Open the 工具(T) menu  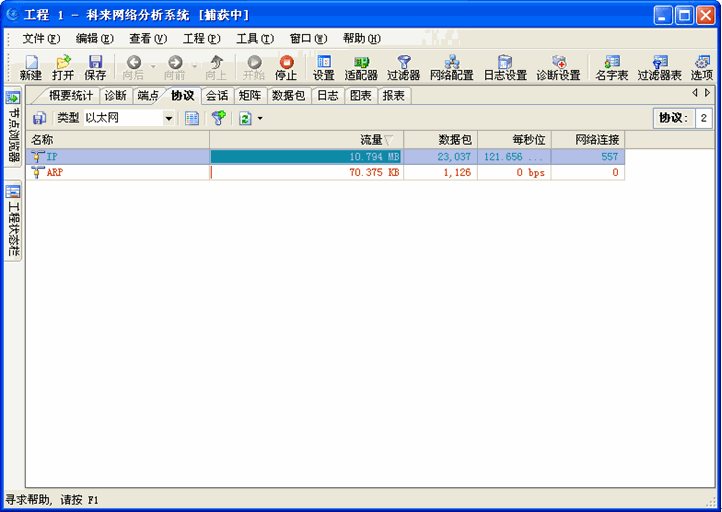(x=255, y=39)
